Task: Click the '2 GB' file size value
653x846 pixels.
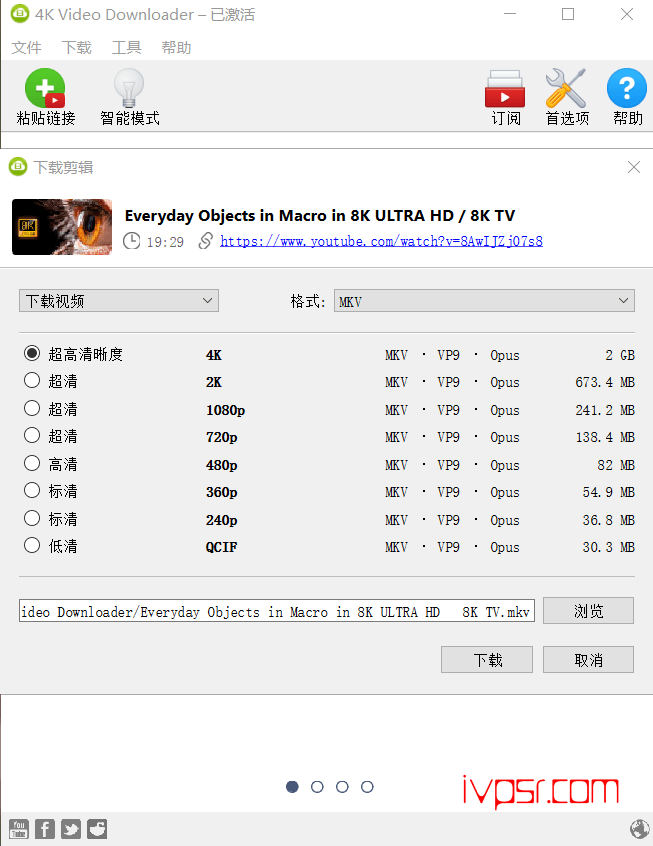Action: (x=620, y=355)
